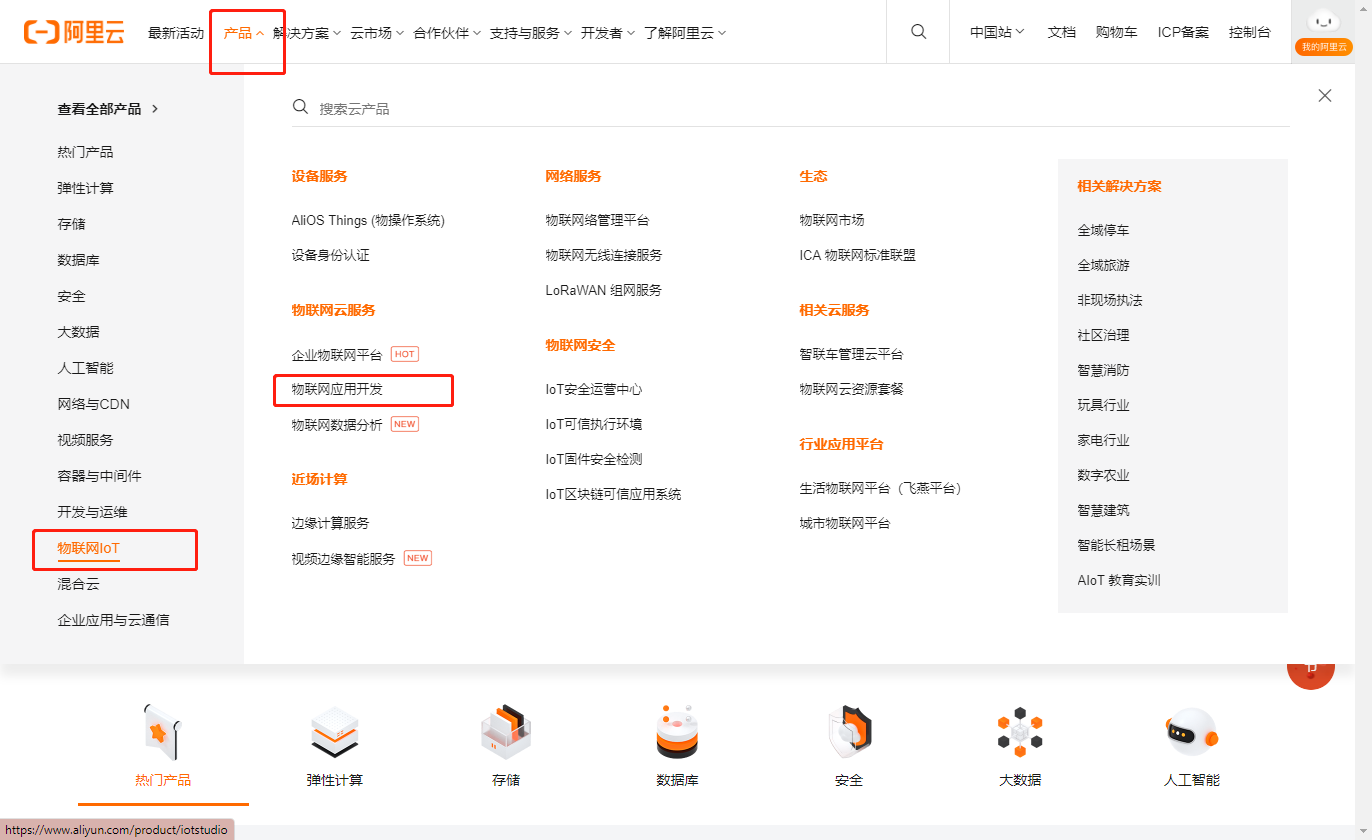The image size is (1372, 840).
Task: Open 文档 link in top bar
Action: pos(1062,32)
